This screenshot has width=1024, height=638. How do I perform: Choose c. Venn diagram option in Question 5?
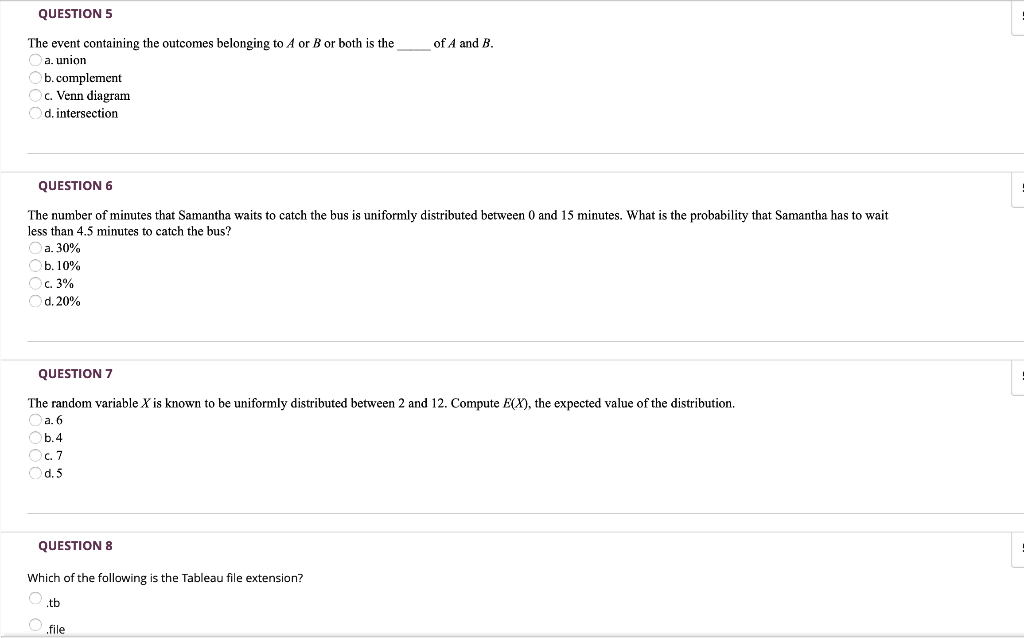(34, 96)
